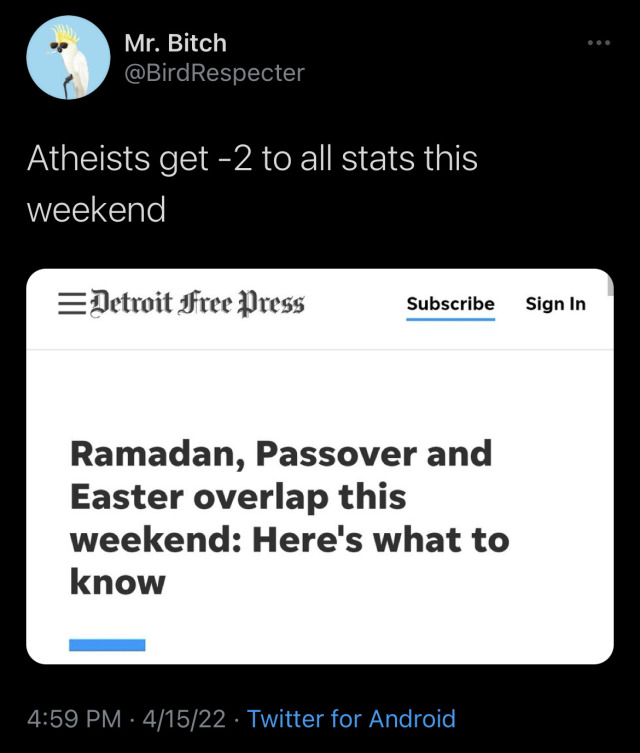Screen dimensions: 640x753
Task: Click the cockatoo profile avatar
Action: tap(67, 58)
